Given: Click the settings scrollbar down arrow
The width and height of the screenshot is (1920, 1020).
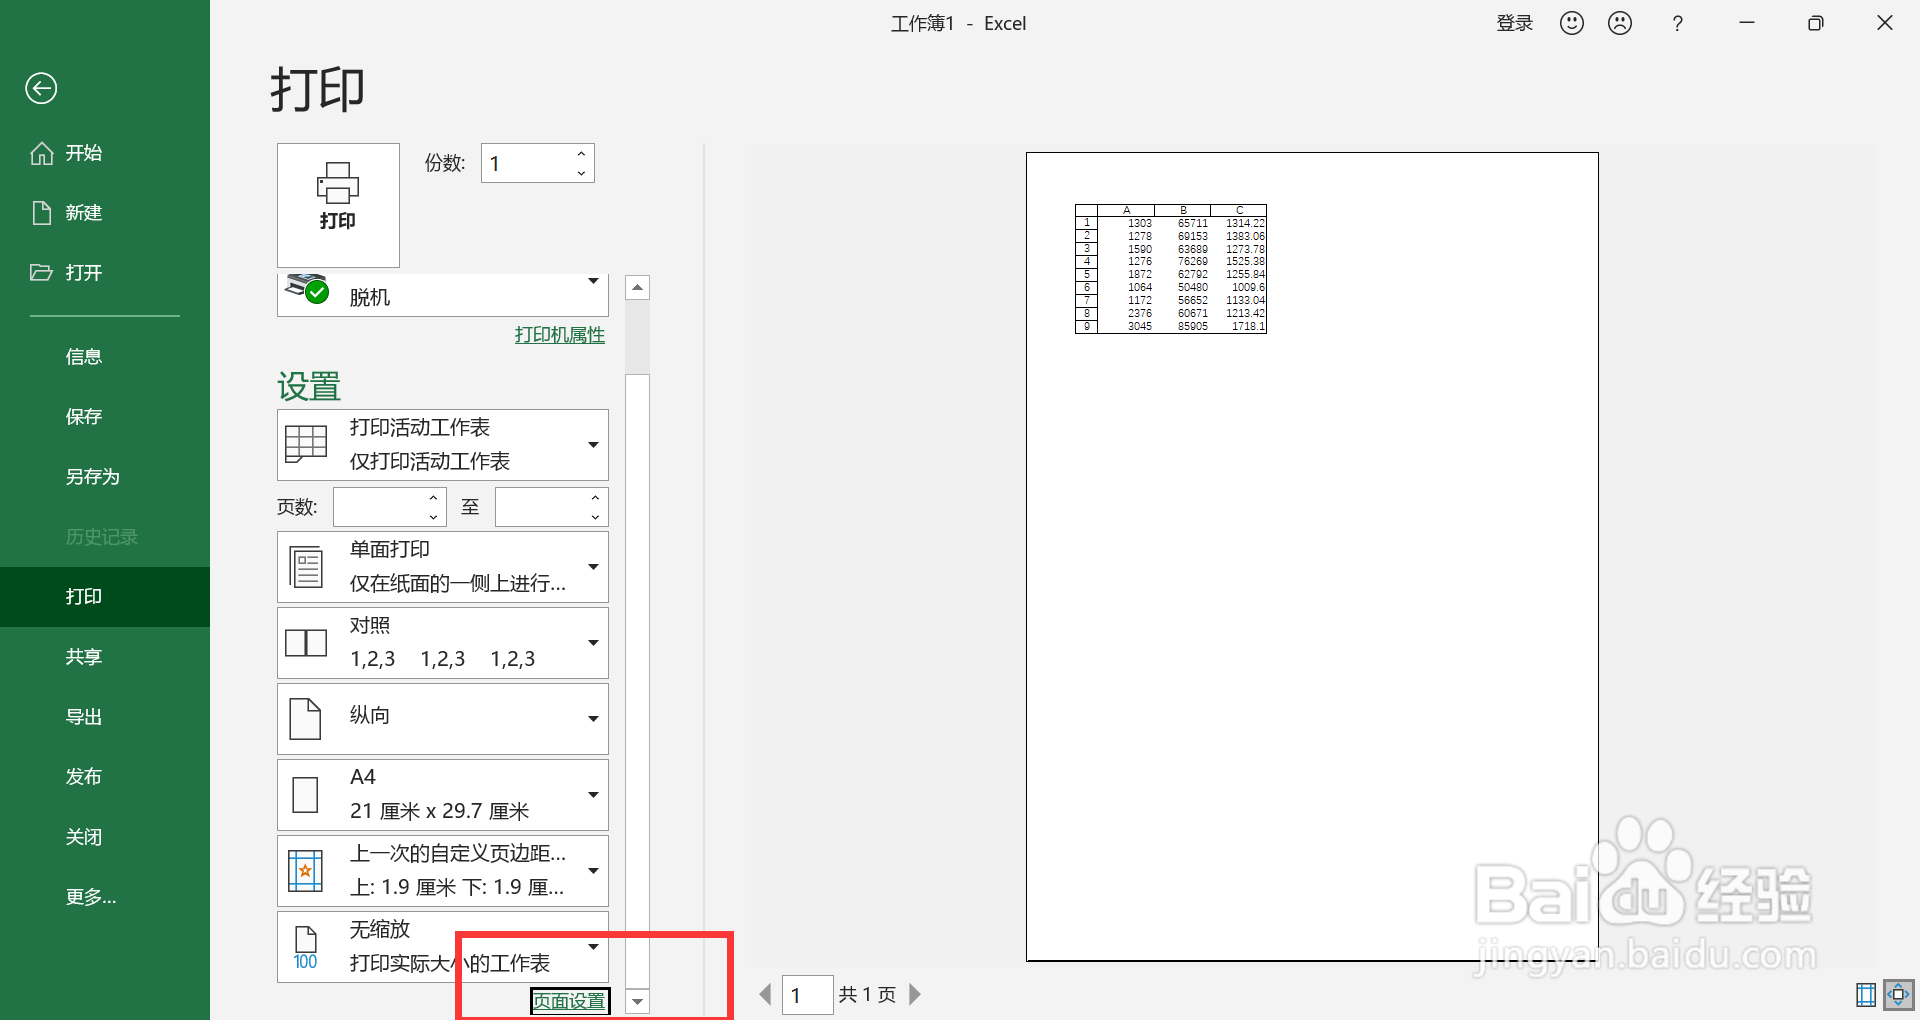Looking at the screenshot, I should tap(637, 1001).
